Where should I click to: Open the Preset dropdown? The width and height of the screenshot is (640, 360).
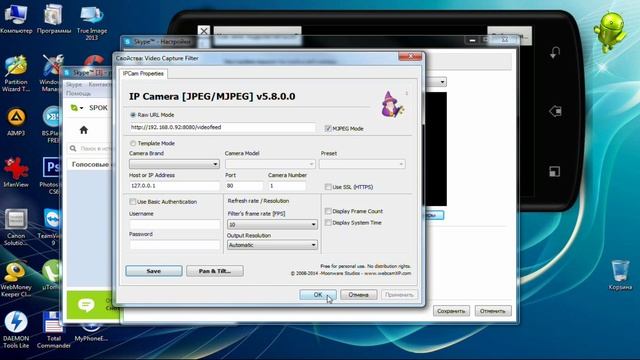(362, 164)
